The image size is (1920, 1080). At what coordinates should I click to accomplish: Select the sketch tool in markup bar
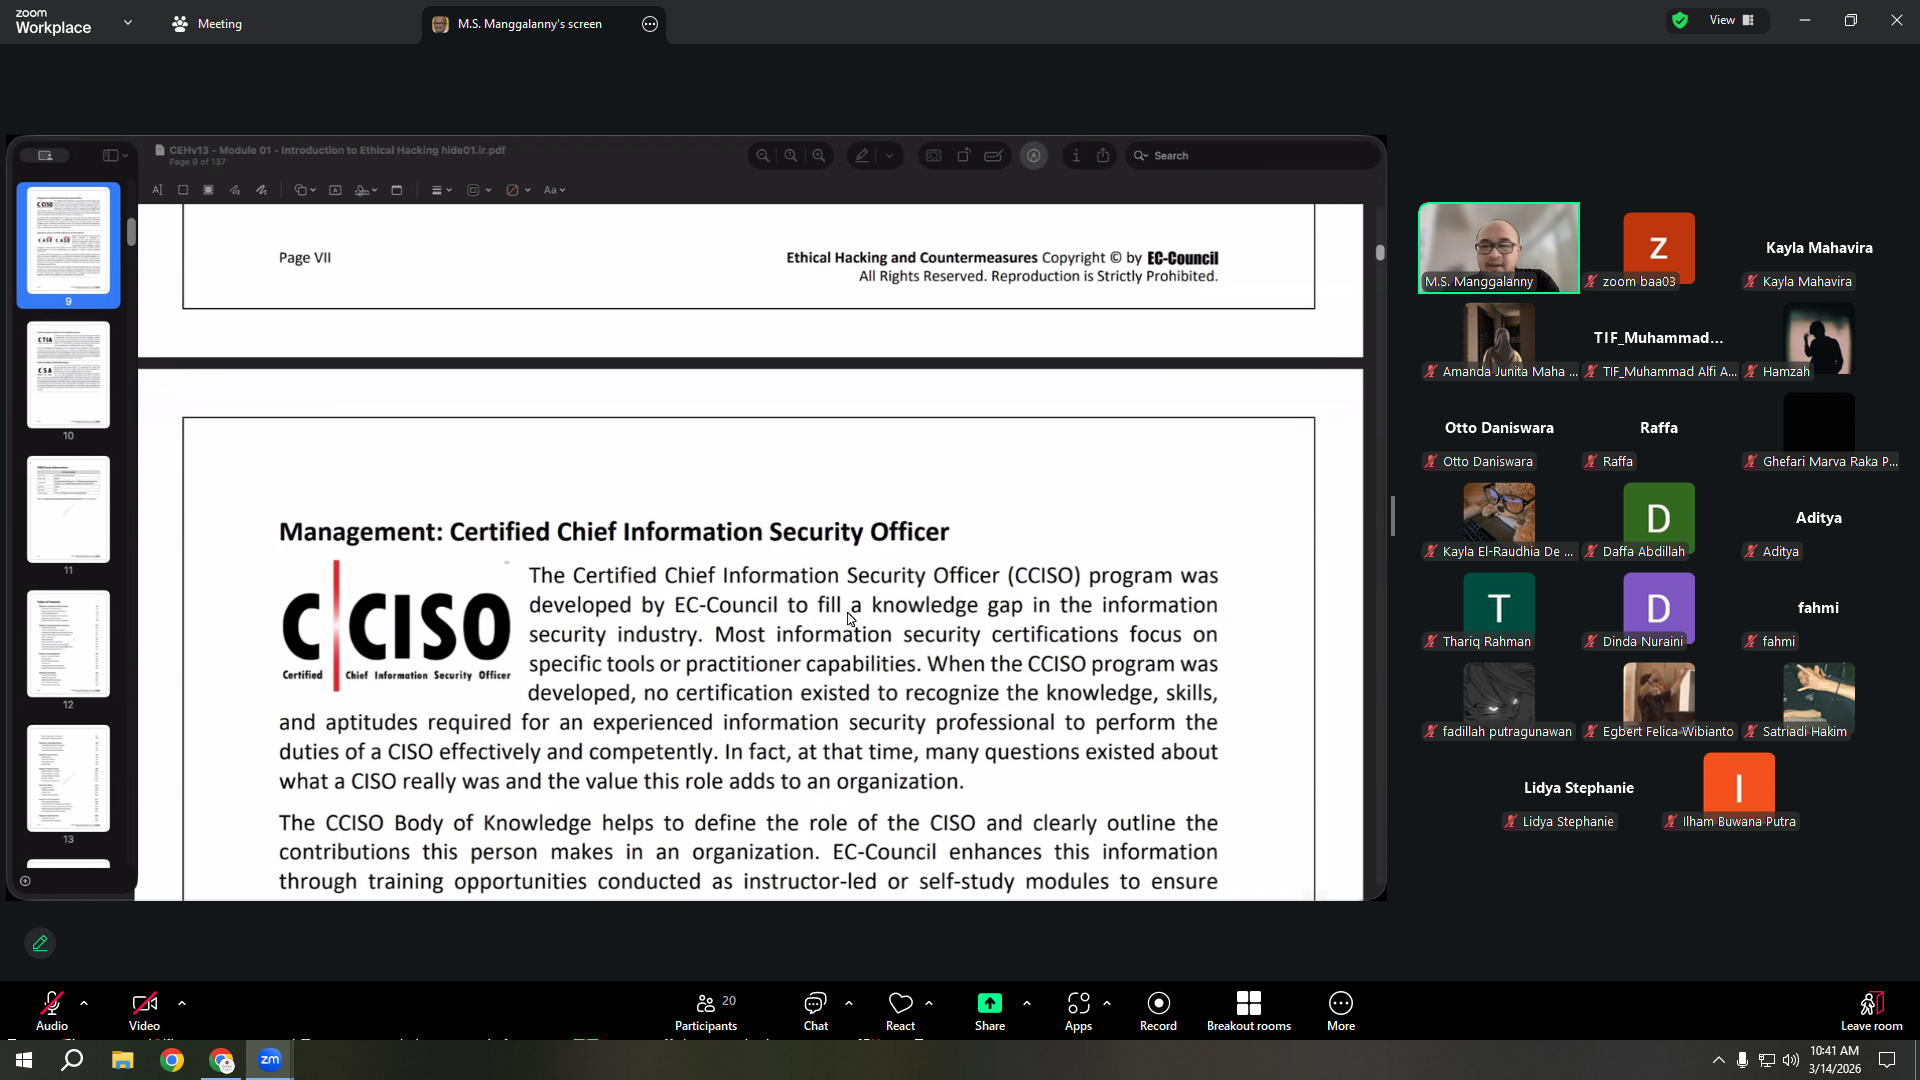click(x=235, y=190)
